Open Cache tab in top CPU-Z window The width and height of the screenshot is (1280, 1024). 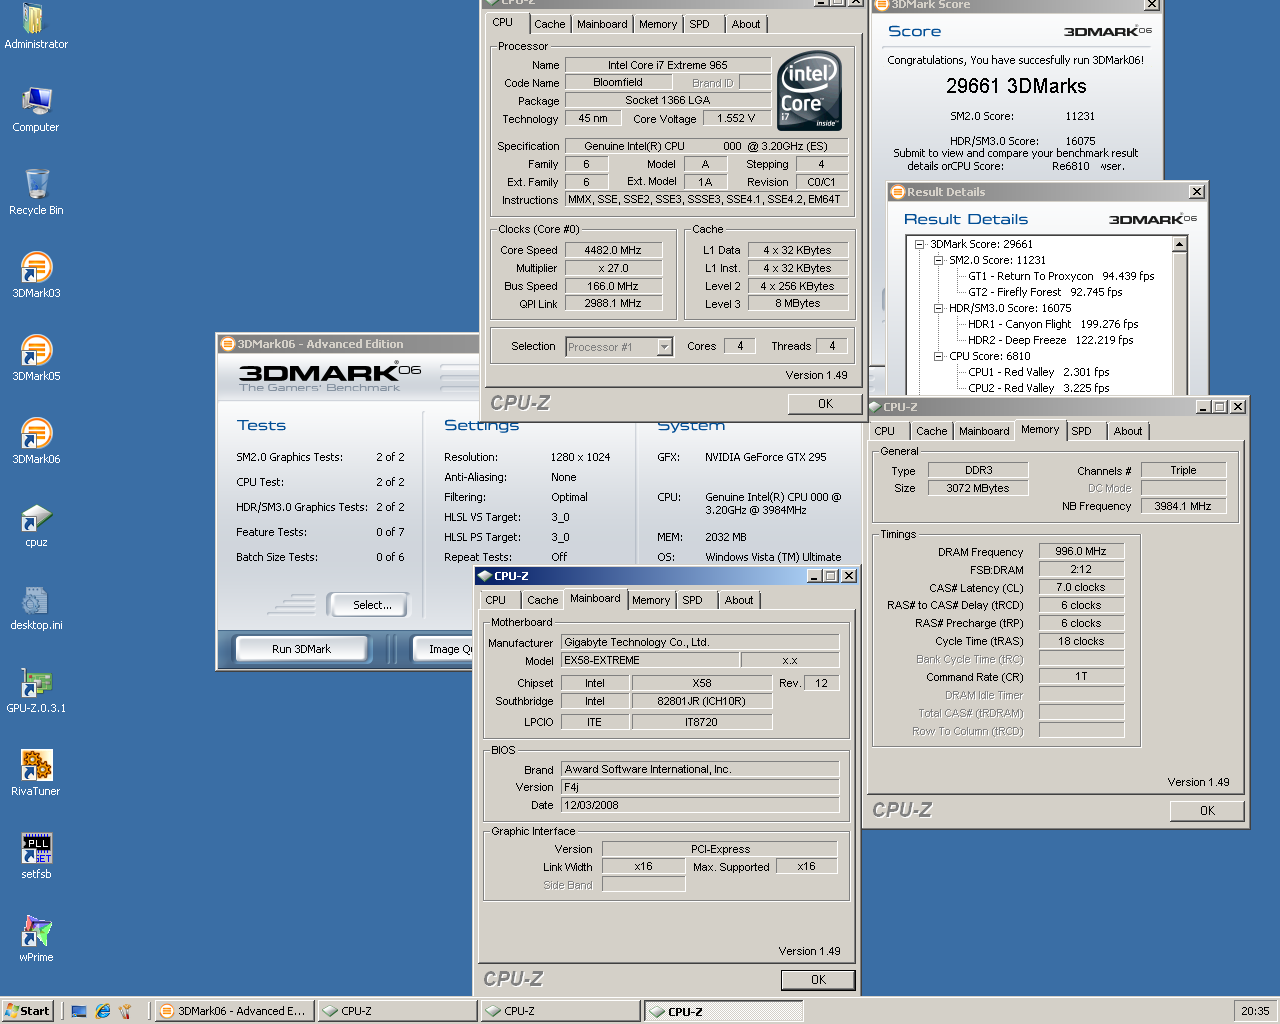tap(549, 24)
